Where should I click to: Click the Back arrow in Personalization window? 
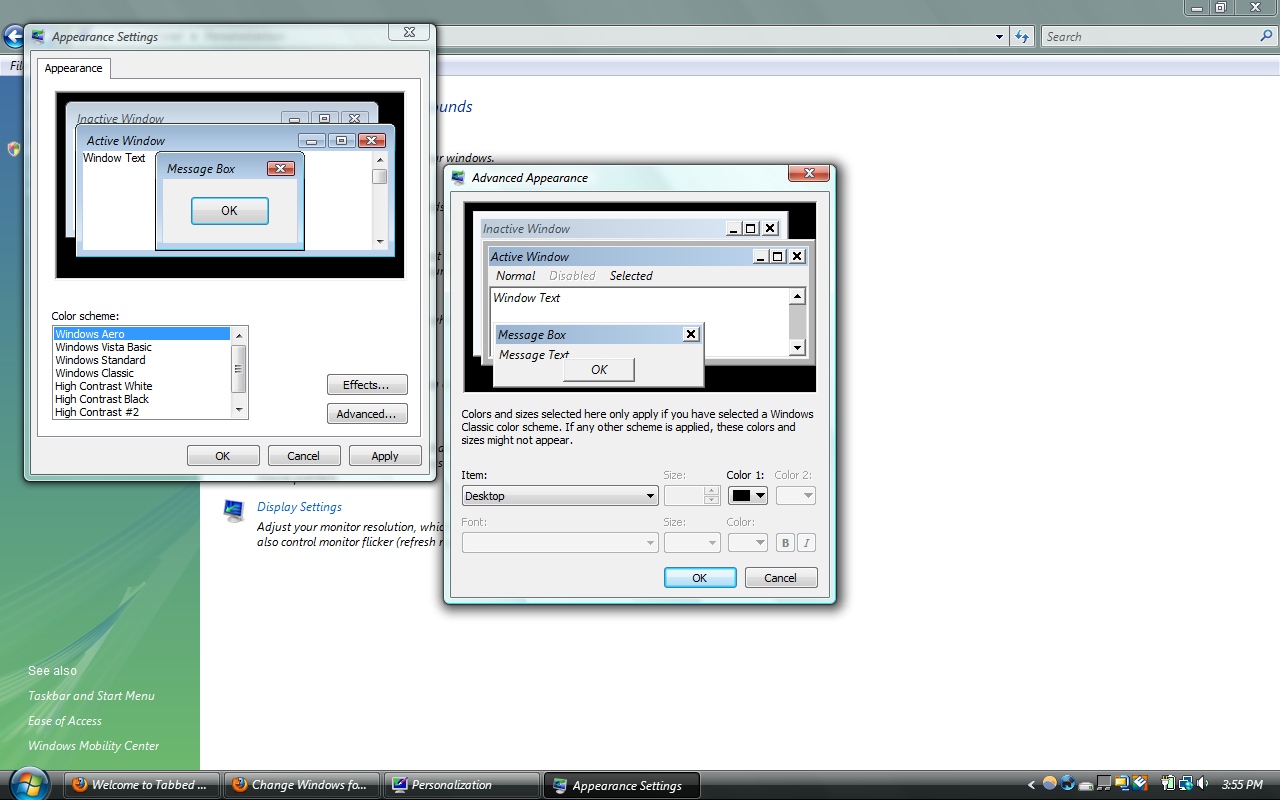coord(14,37)
